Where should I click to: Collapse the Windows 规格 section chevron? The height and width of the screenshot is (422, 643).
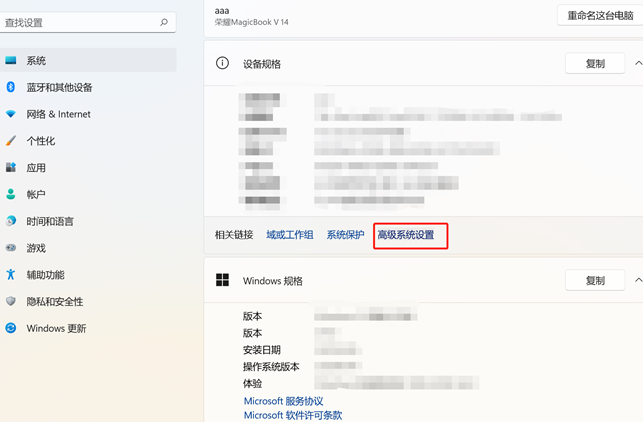638,281
